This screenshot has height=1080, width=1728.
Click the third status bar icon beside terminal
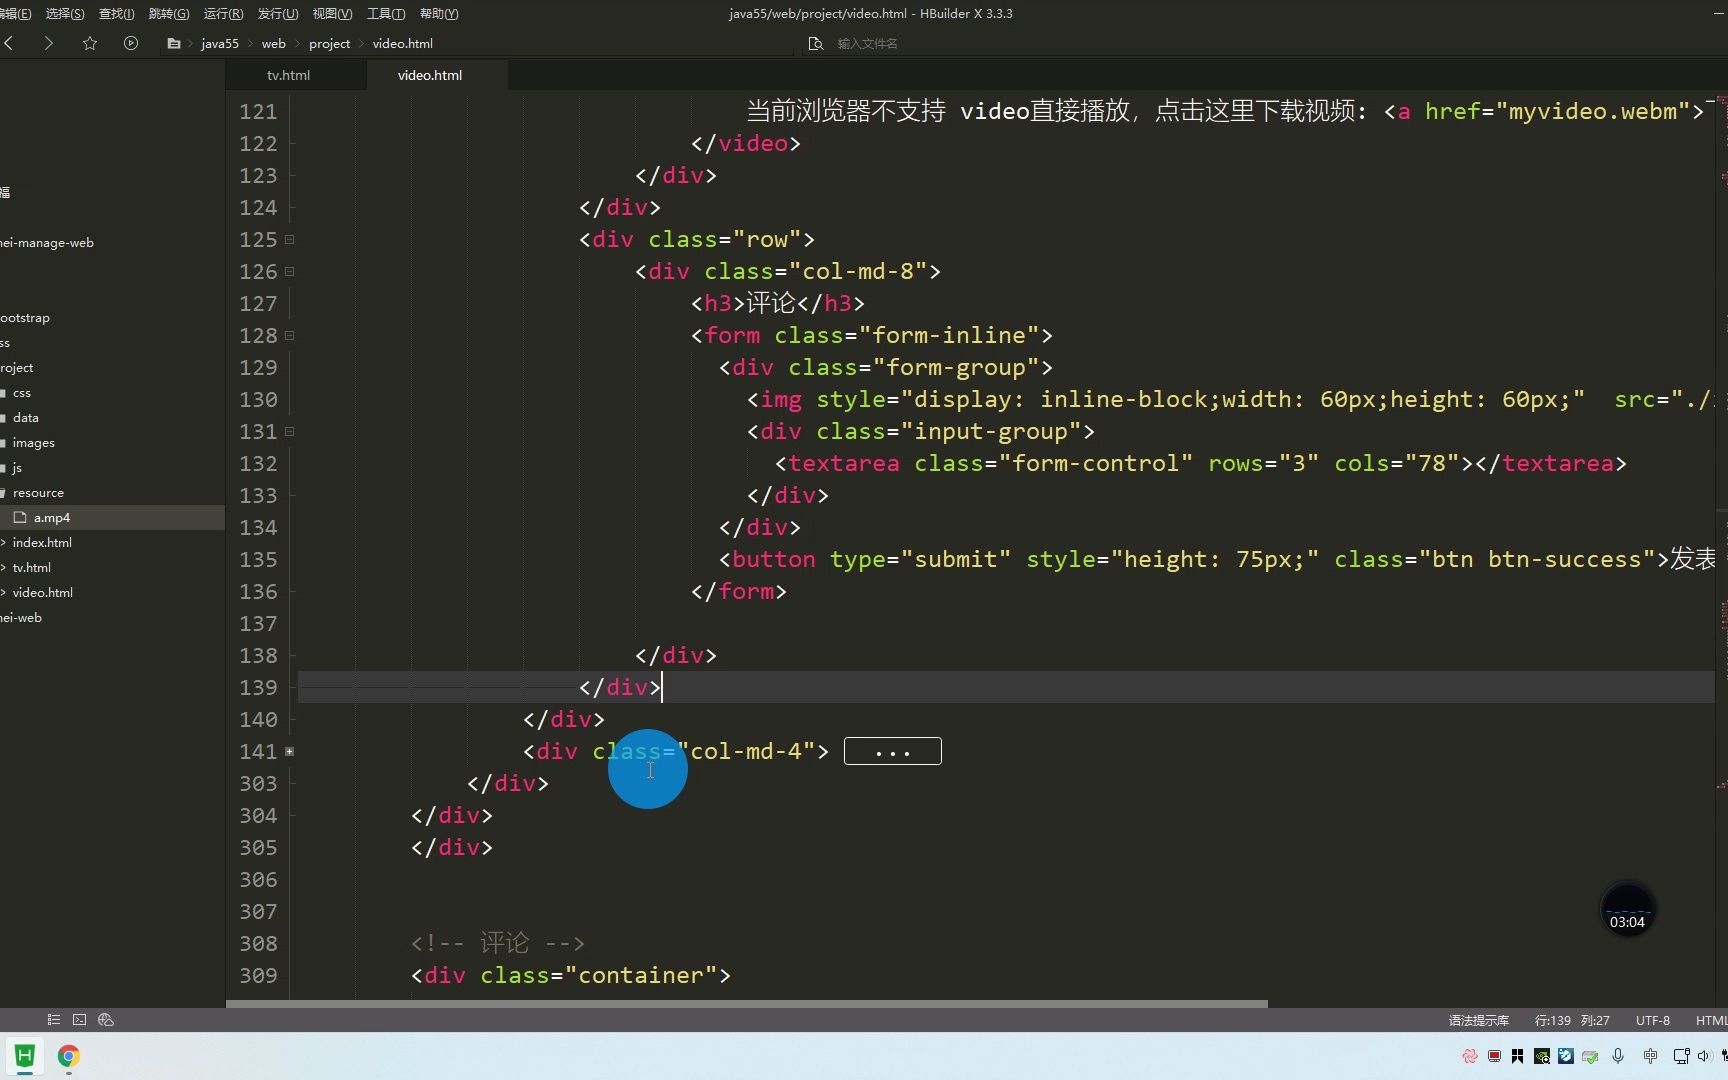point(106,1019)
